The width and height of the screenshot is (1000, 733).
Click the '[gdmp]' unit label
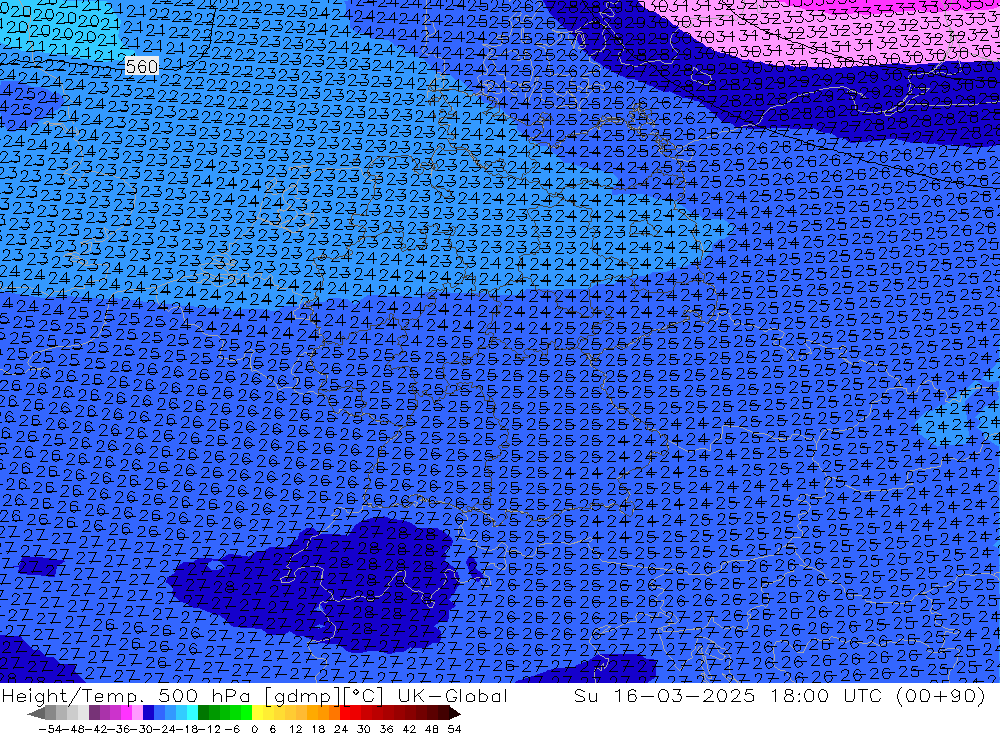click(x=302, y=696)
